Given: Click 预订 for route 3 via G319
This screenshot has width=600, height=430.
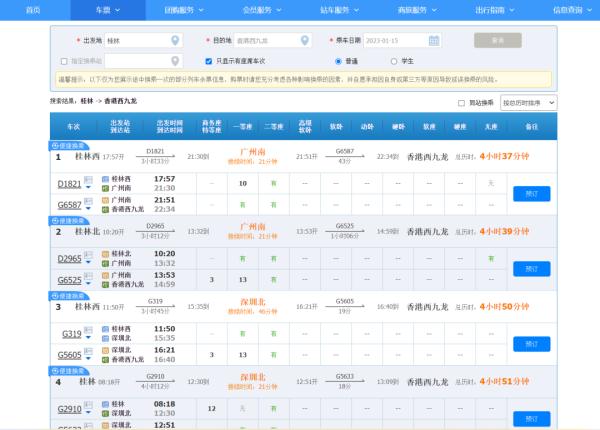Looking at the screenshot, I should coord(532,344).
